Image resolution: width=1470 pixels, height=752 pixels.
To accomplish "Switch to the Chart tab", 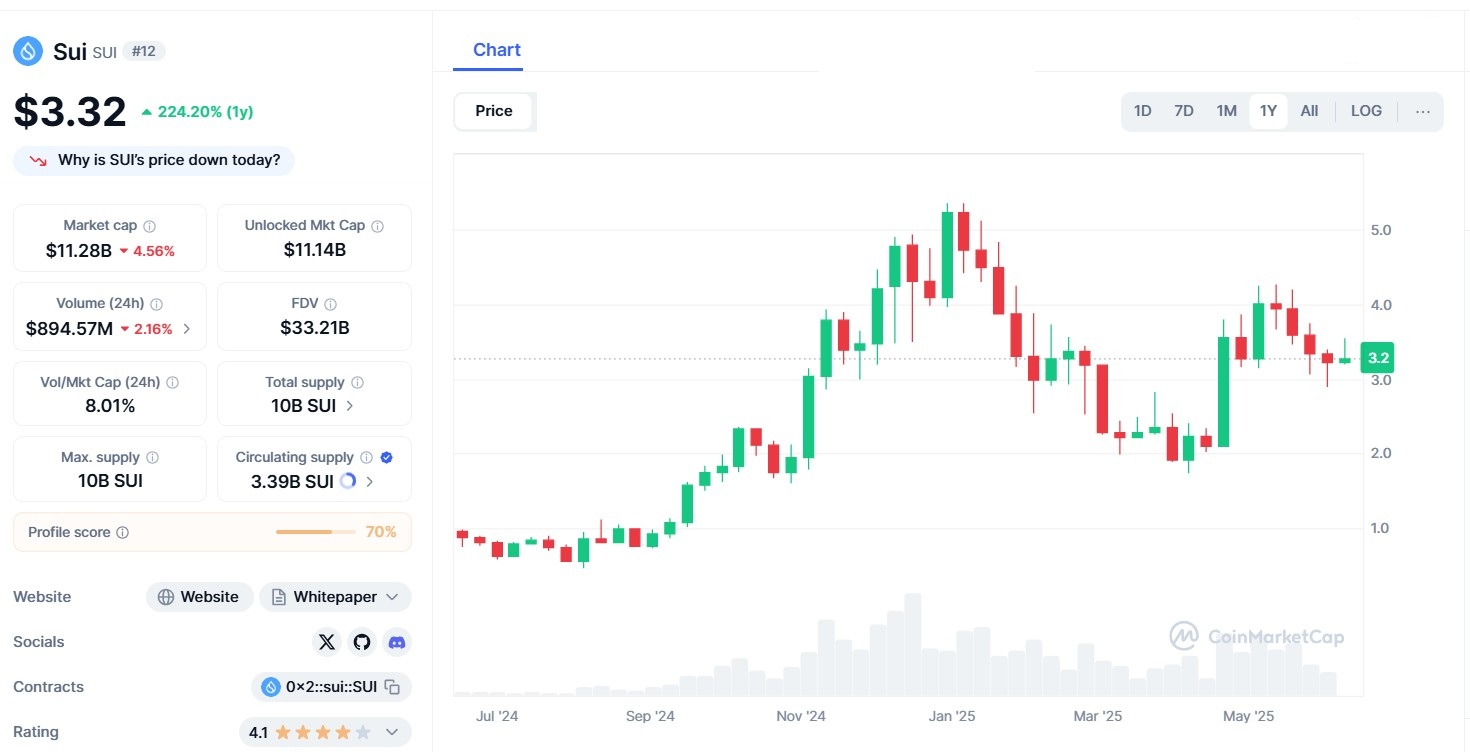I will [496, 50].
